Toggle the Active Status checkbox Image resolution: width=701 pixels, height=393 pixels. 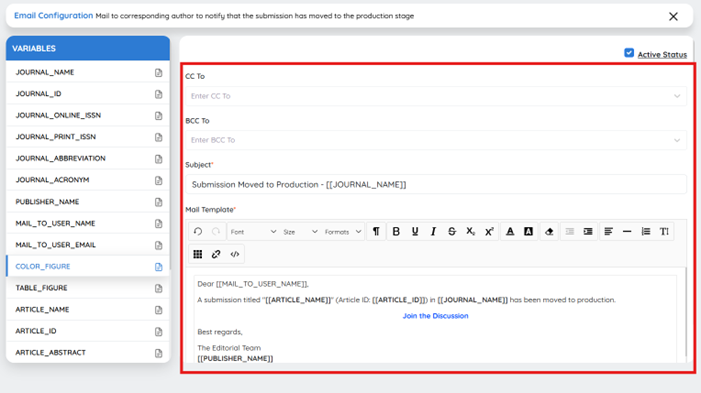(x=629, y=53)
